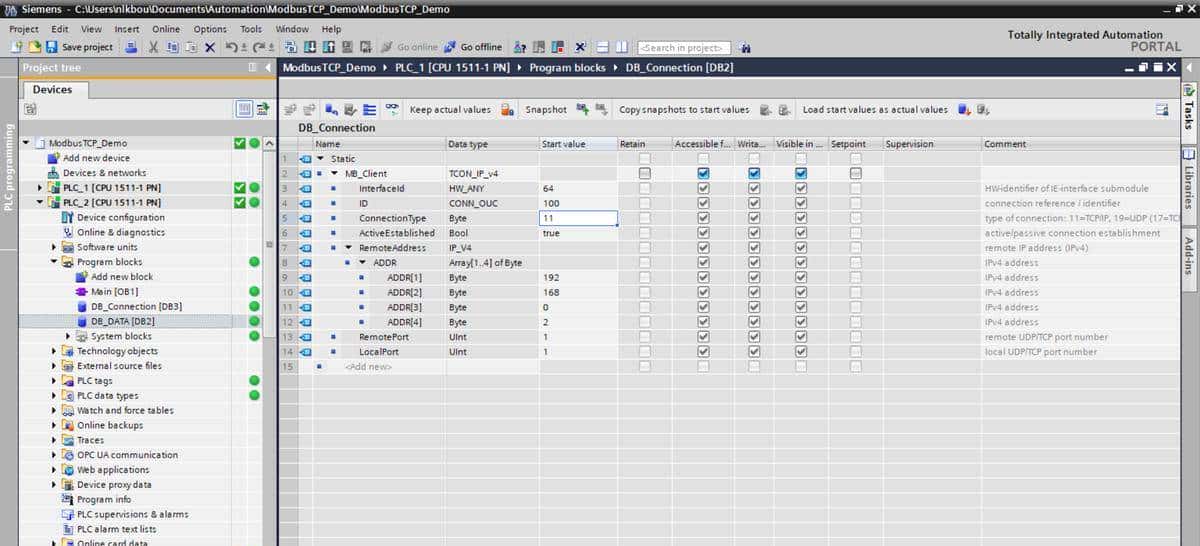The height and width of the screenshot is (546, 1200).
Task: Uncheck Accessible checkbox in the InterfaceId row
Action: tap(703, 189)
